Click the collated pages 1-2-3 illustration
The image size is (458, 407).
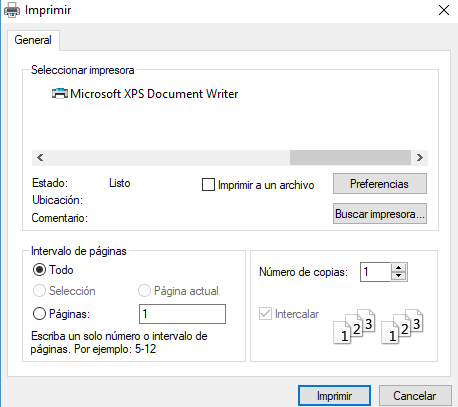(x=378, y=326)
